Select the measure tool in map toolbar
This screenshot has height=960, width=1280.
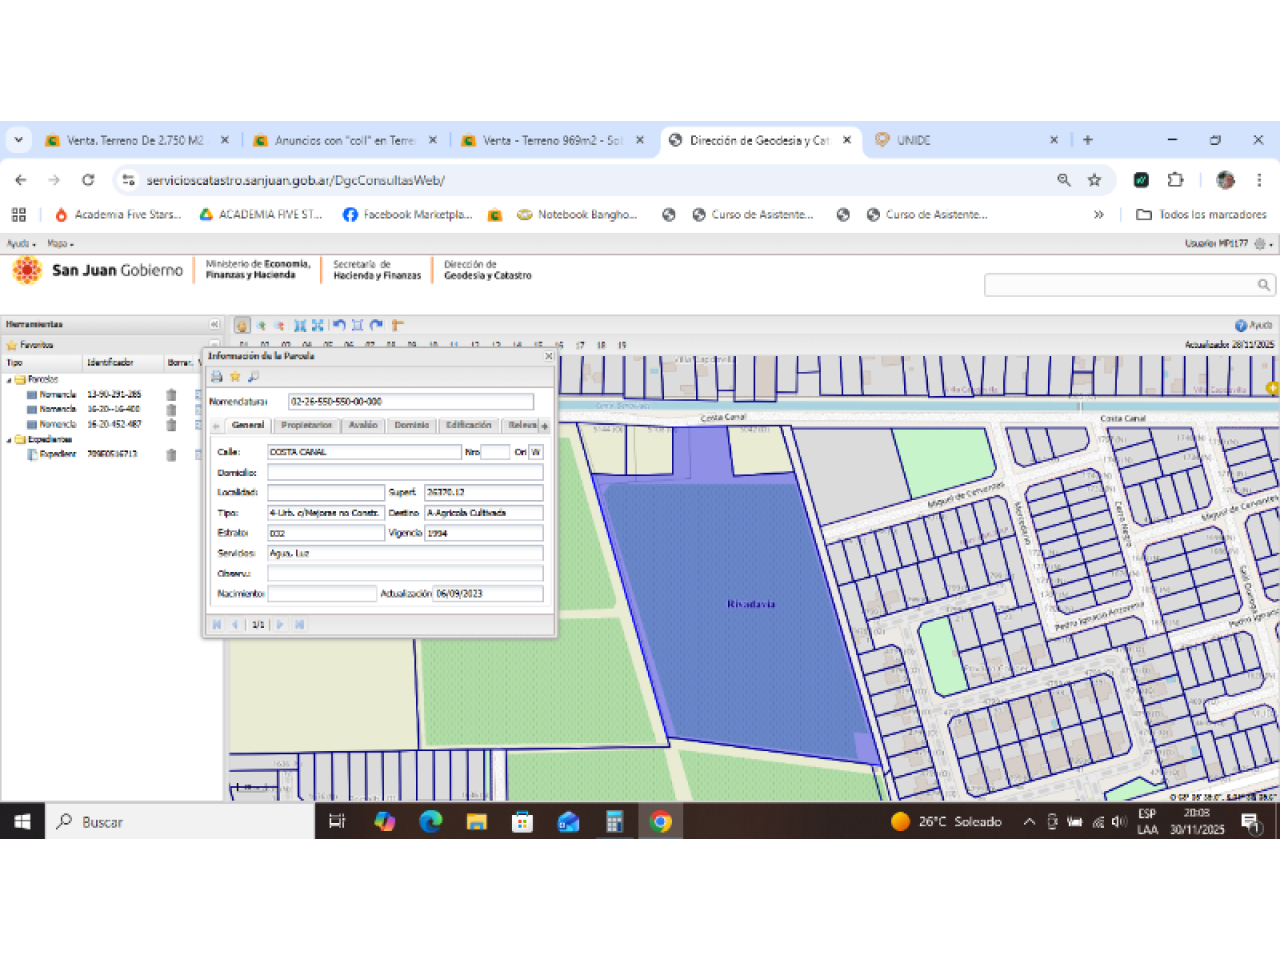coord(397,325)
